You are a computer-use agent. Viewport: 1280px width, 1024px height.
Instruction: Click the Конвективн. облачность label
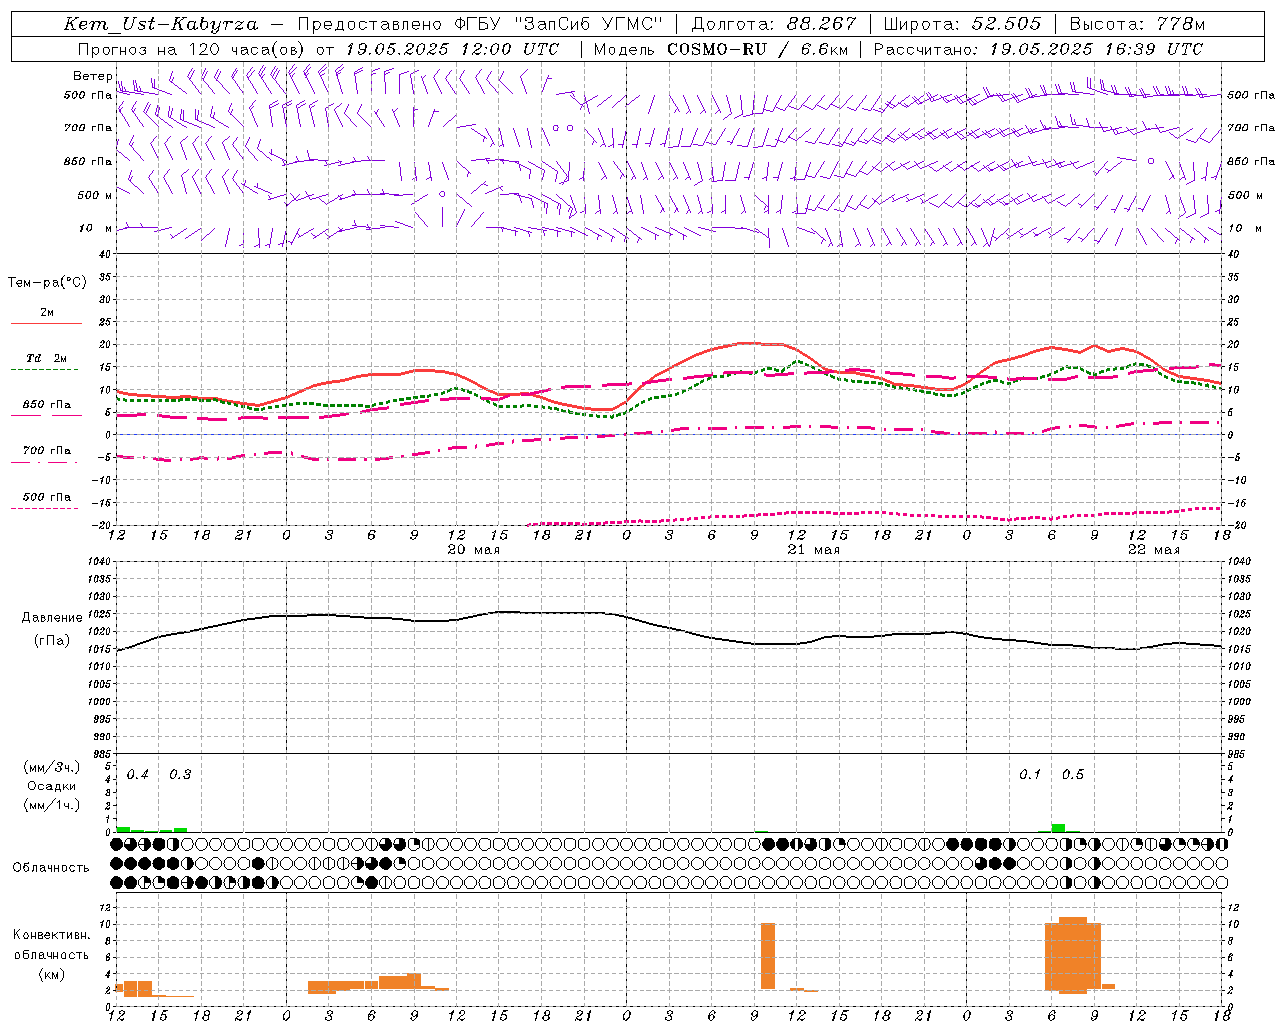[x=51, y=945]
